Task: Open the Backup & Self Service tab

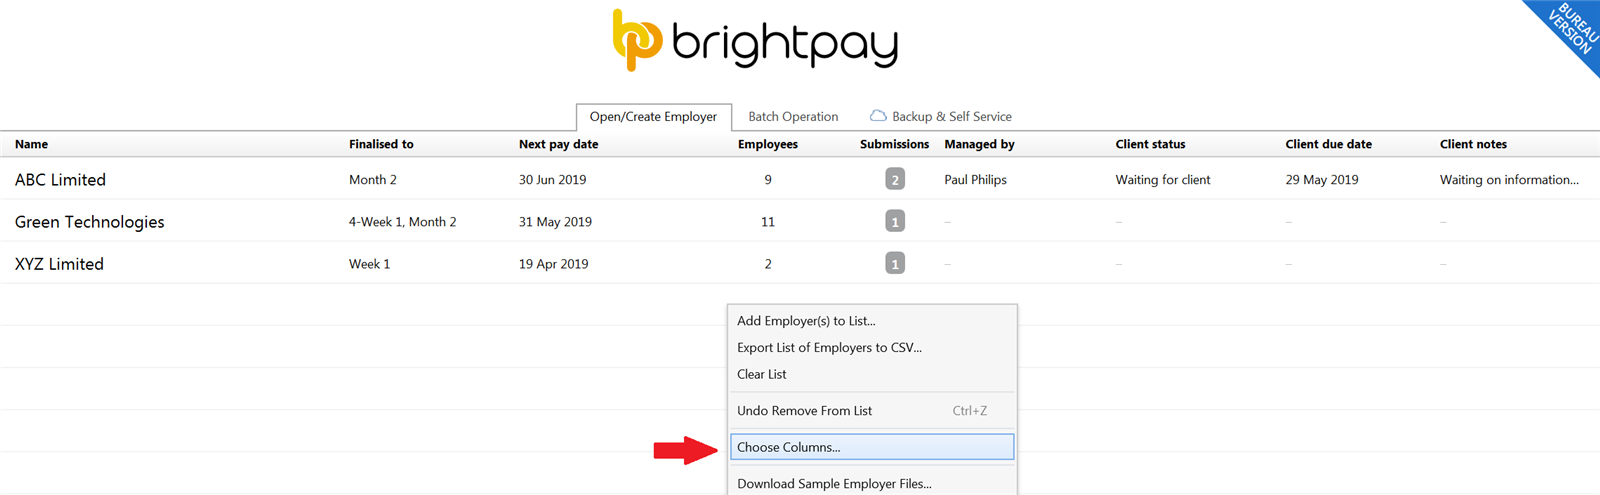Action: (940, 117)
